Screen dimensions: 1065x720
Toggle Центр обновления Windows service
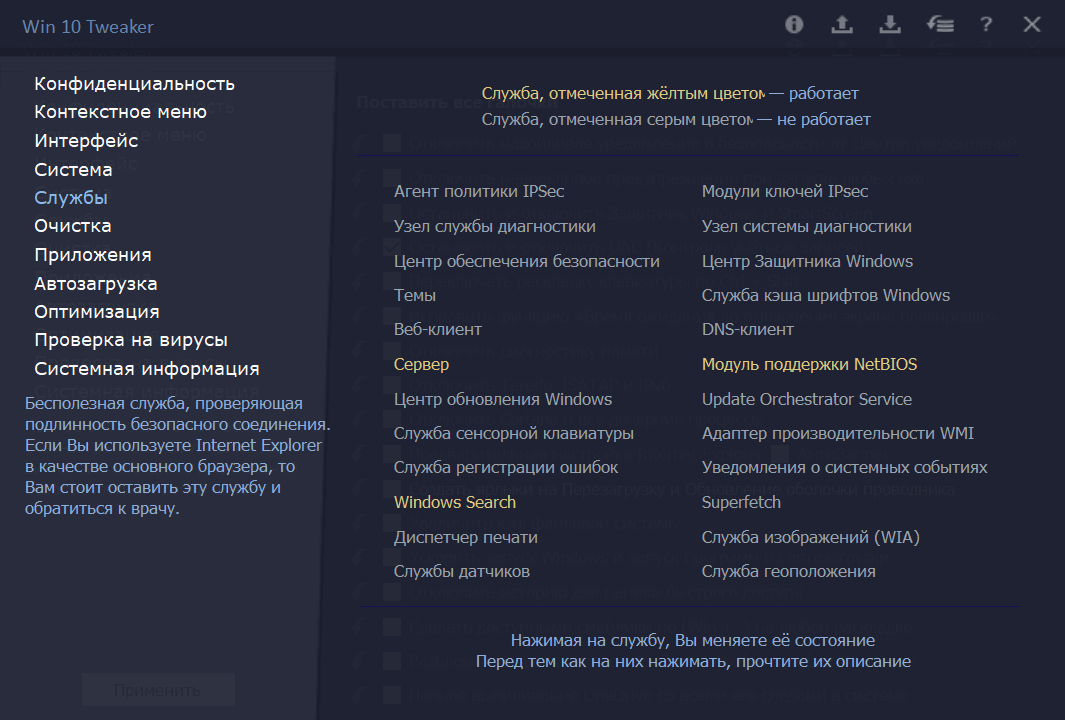pyautogui.click(x=503, y=399)
